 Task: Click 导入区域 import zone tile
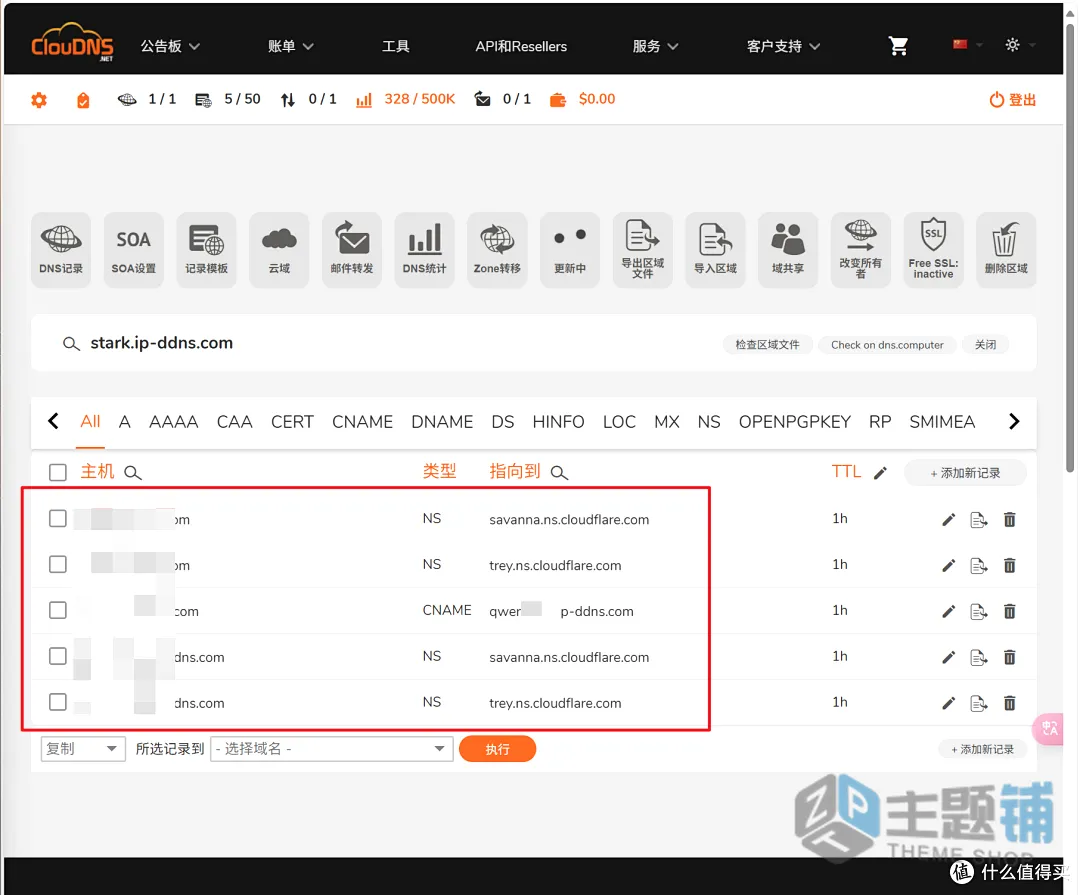point(715,249)
